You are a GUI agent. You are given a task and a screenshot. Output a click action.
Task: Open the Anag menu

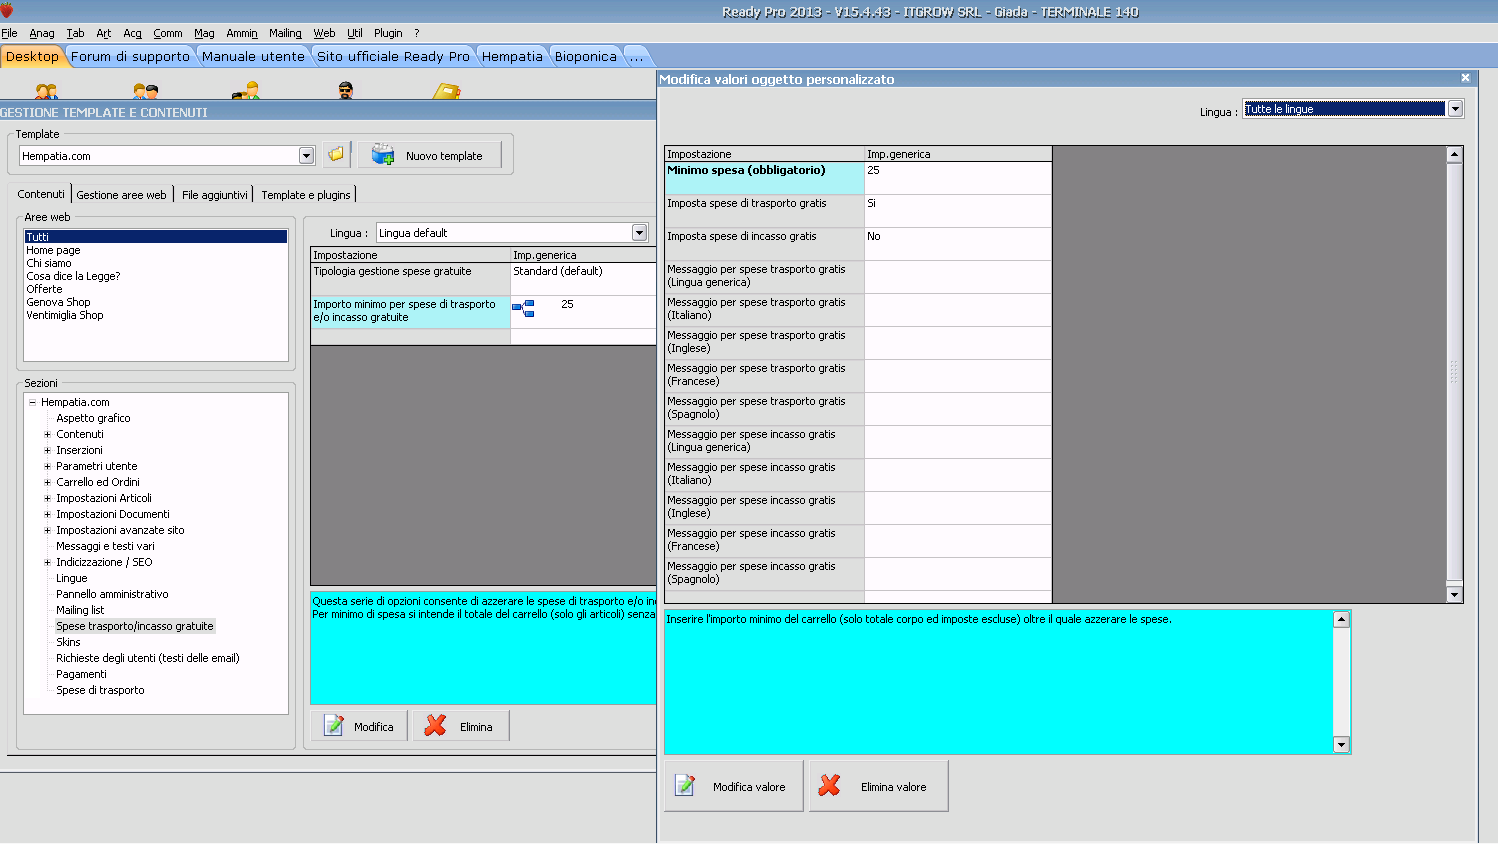tap(42, 33)
